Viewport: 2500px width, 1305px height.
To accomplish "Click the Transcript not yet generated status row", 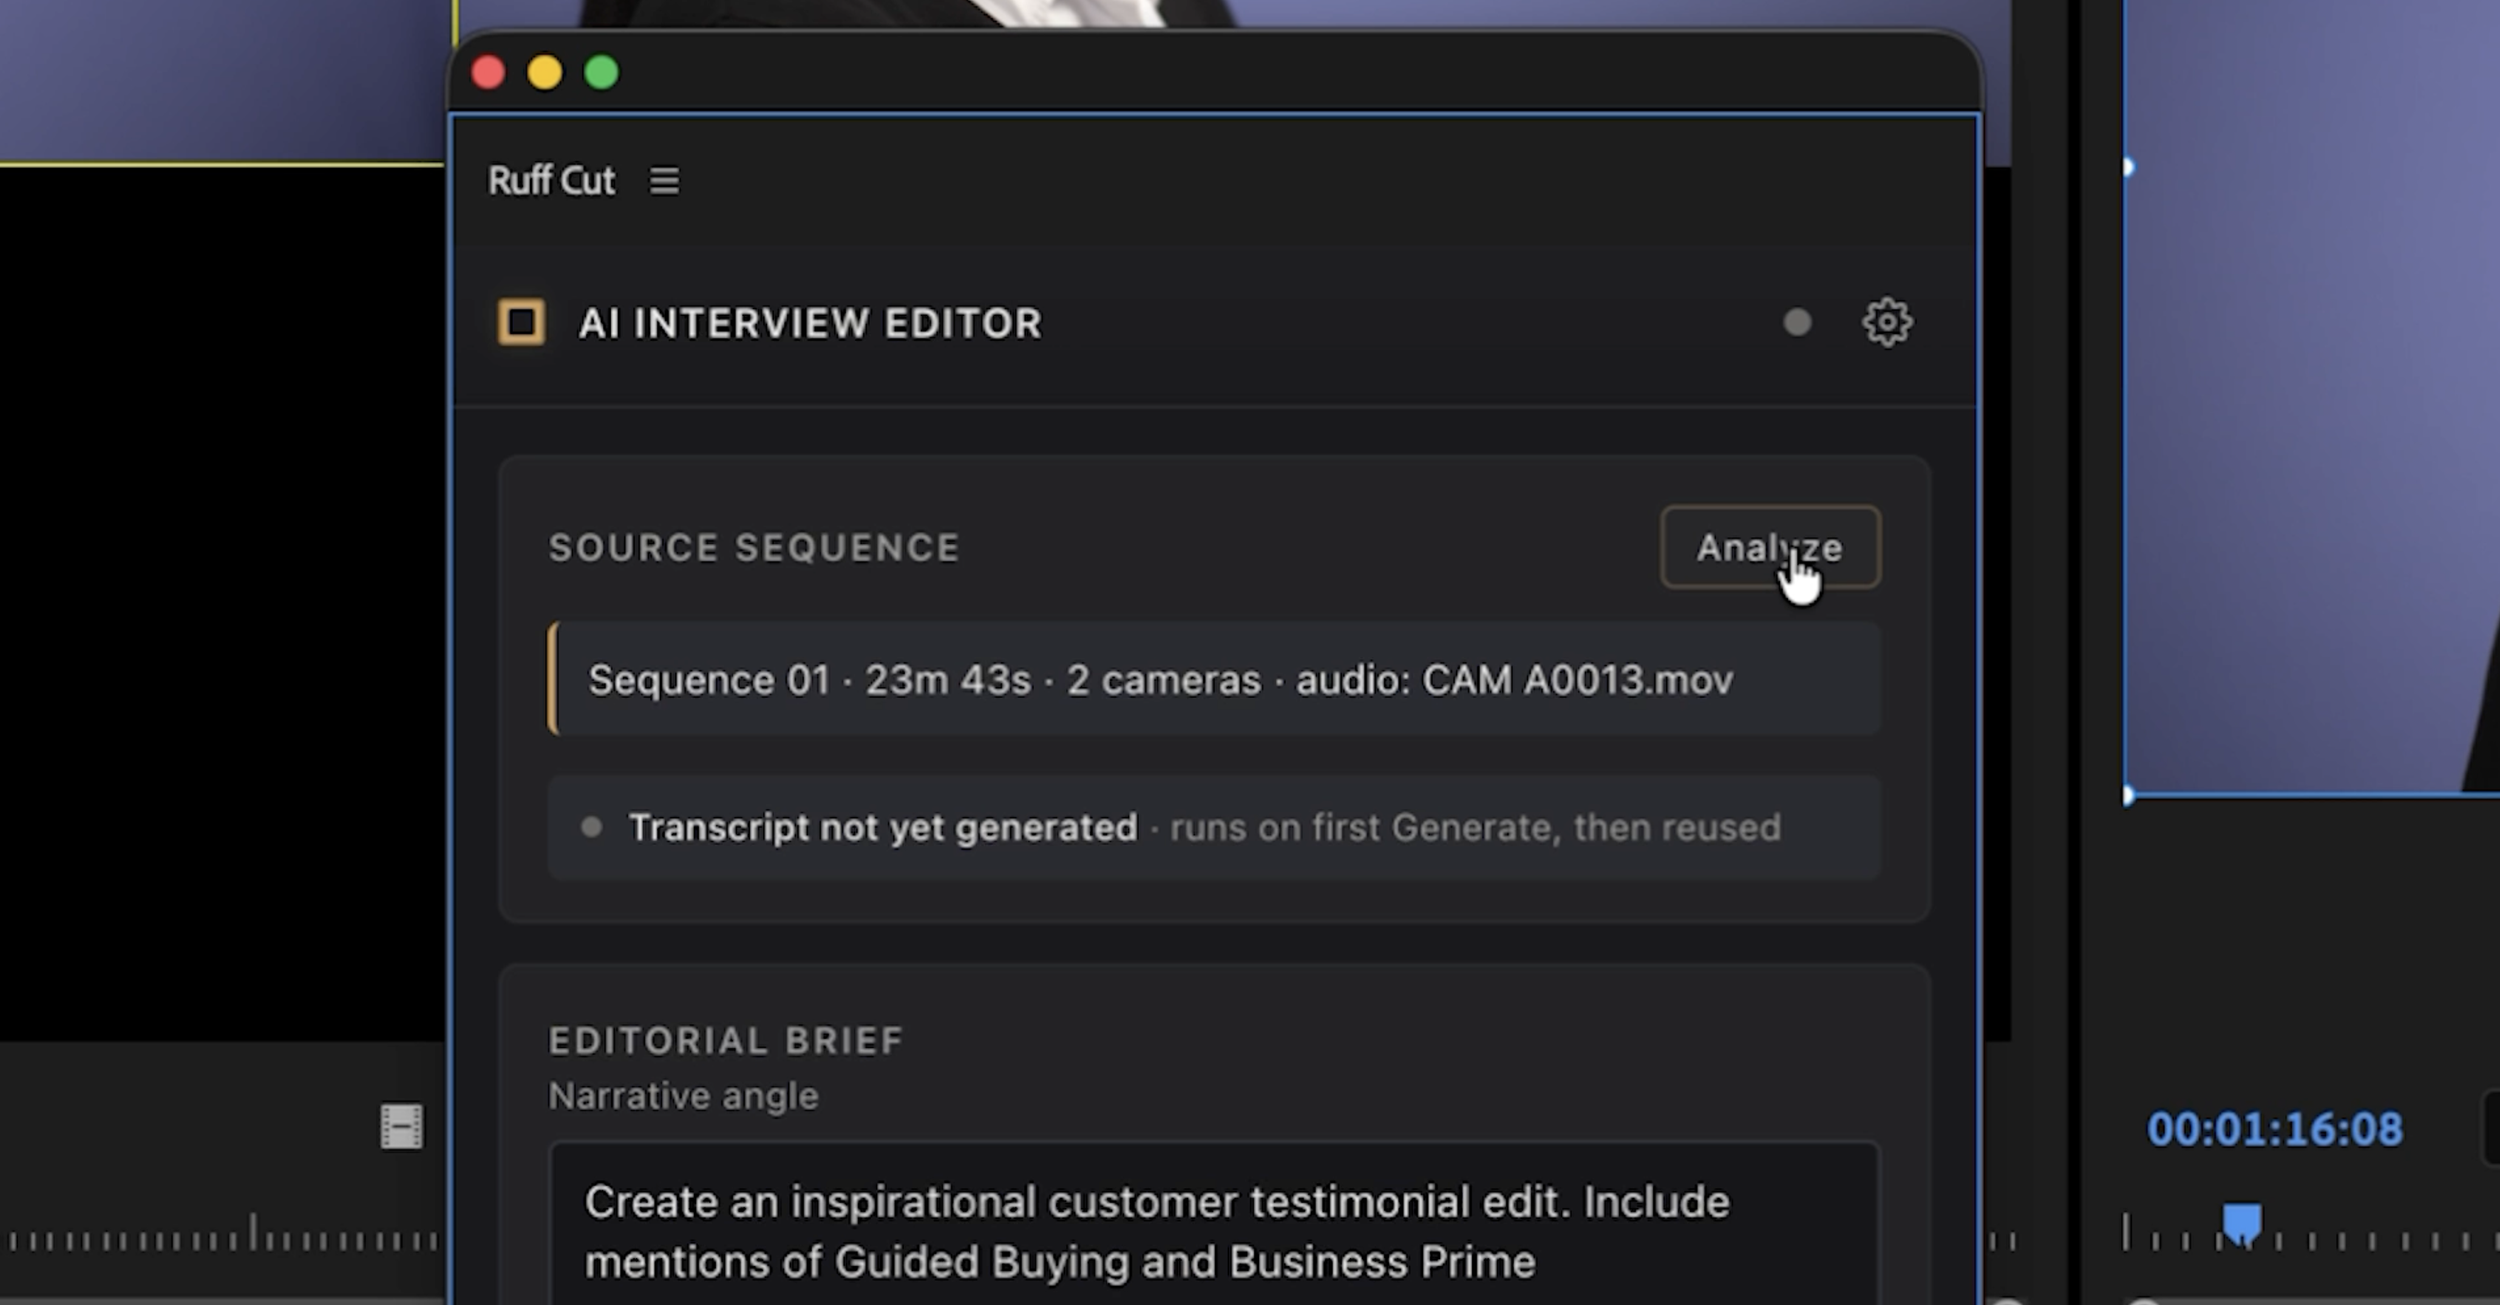I will [x=1214, y=827].
